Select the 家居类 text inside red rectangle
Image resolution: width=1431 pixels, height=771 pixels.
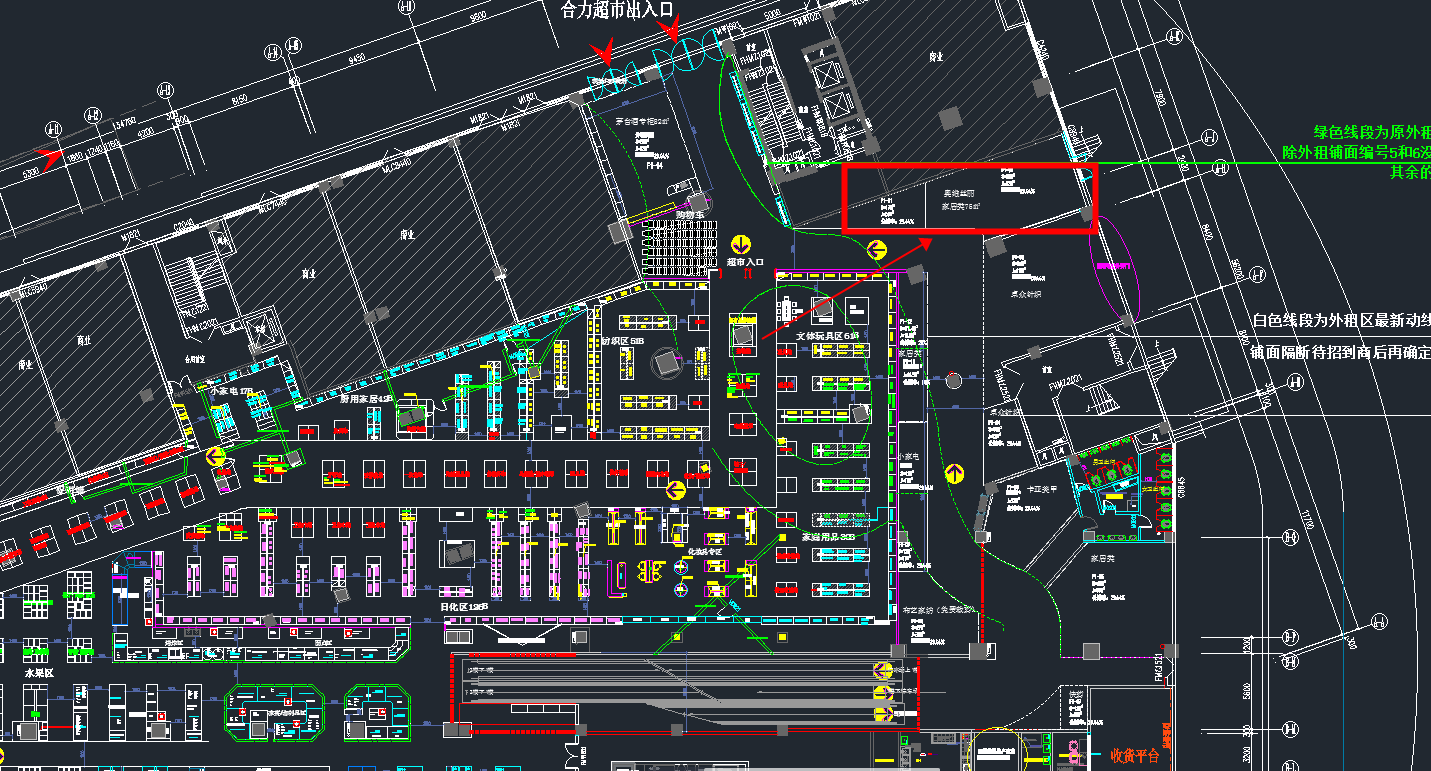point(961,207)
